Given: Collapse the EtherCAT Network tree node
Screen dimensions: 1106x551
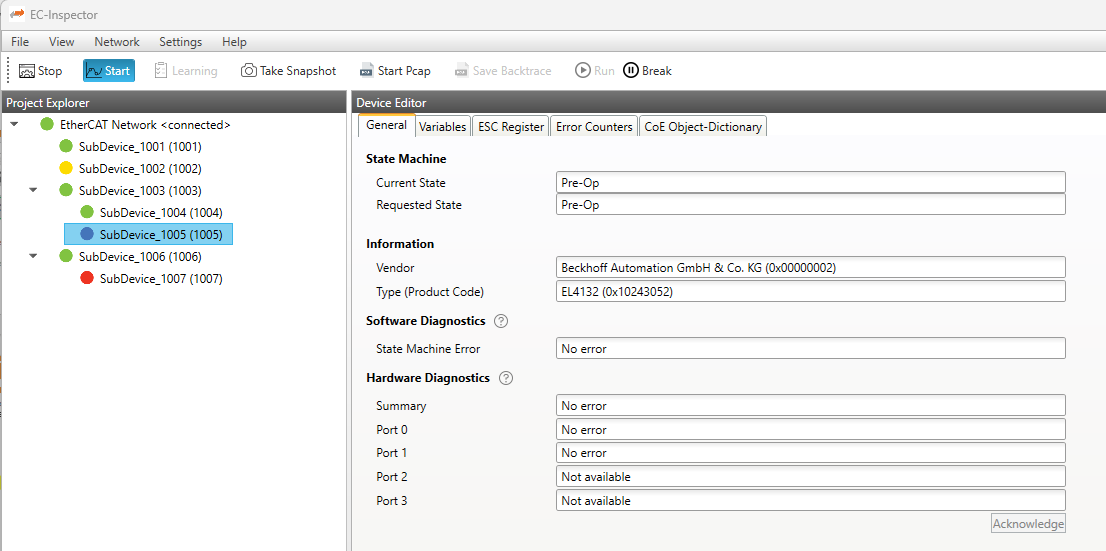Looking at the screenshot, I should pyautogui.click(x=14, y=125).
